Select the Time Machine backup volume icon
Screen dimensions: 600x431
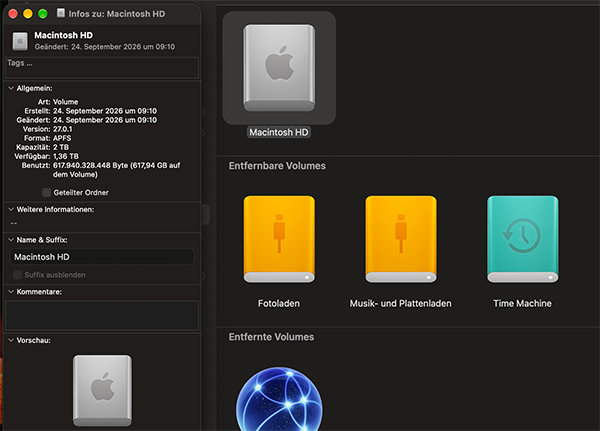point(522,239)
